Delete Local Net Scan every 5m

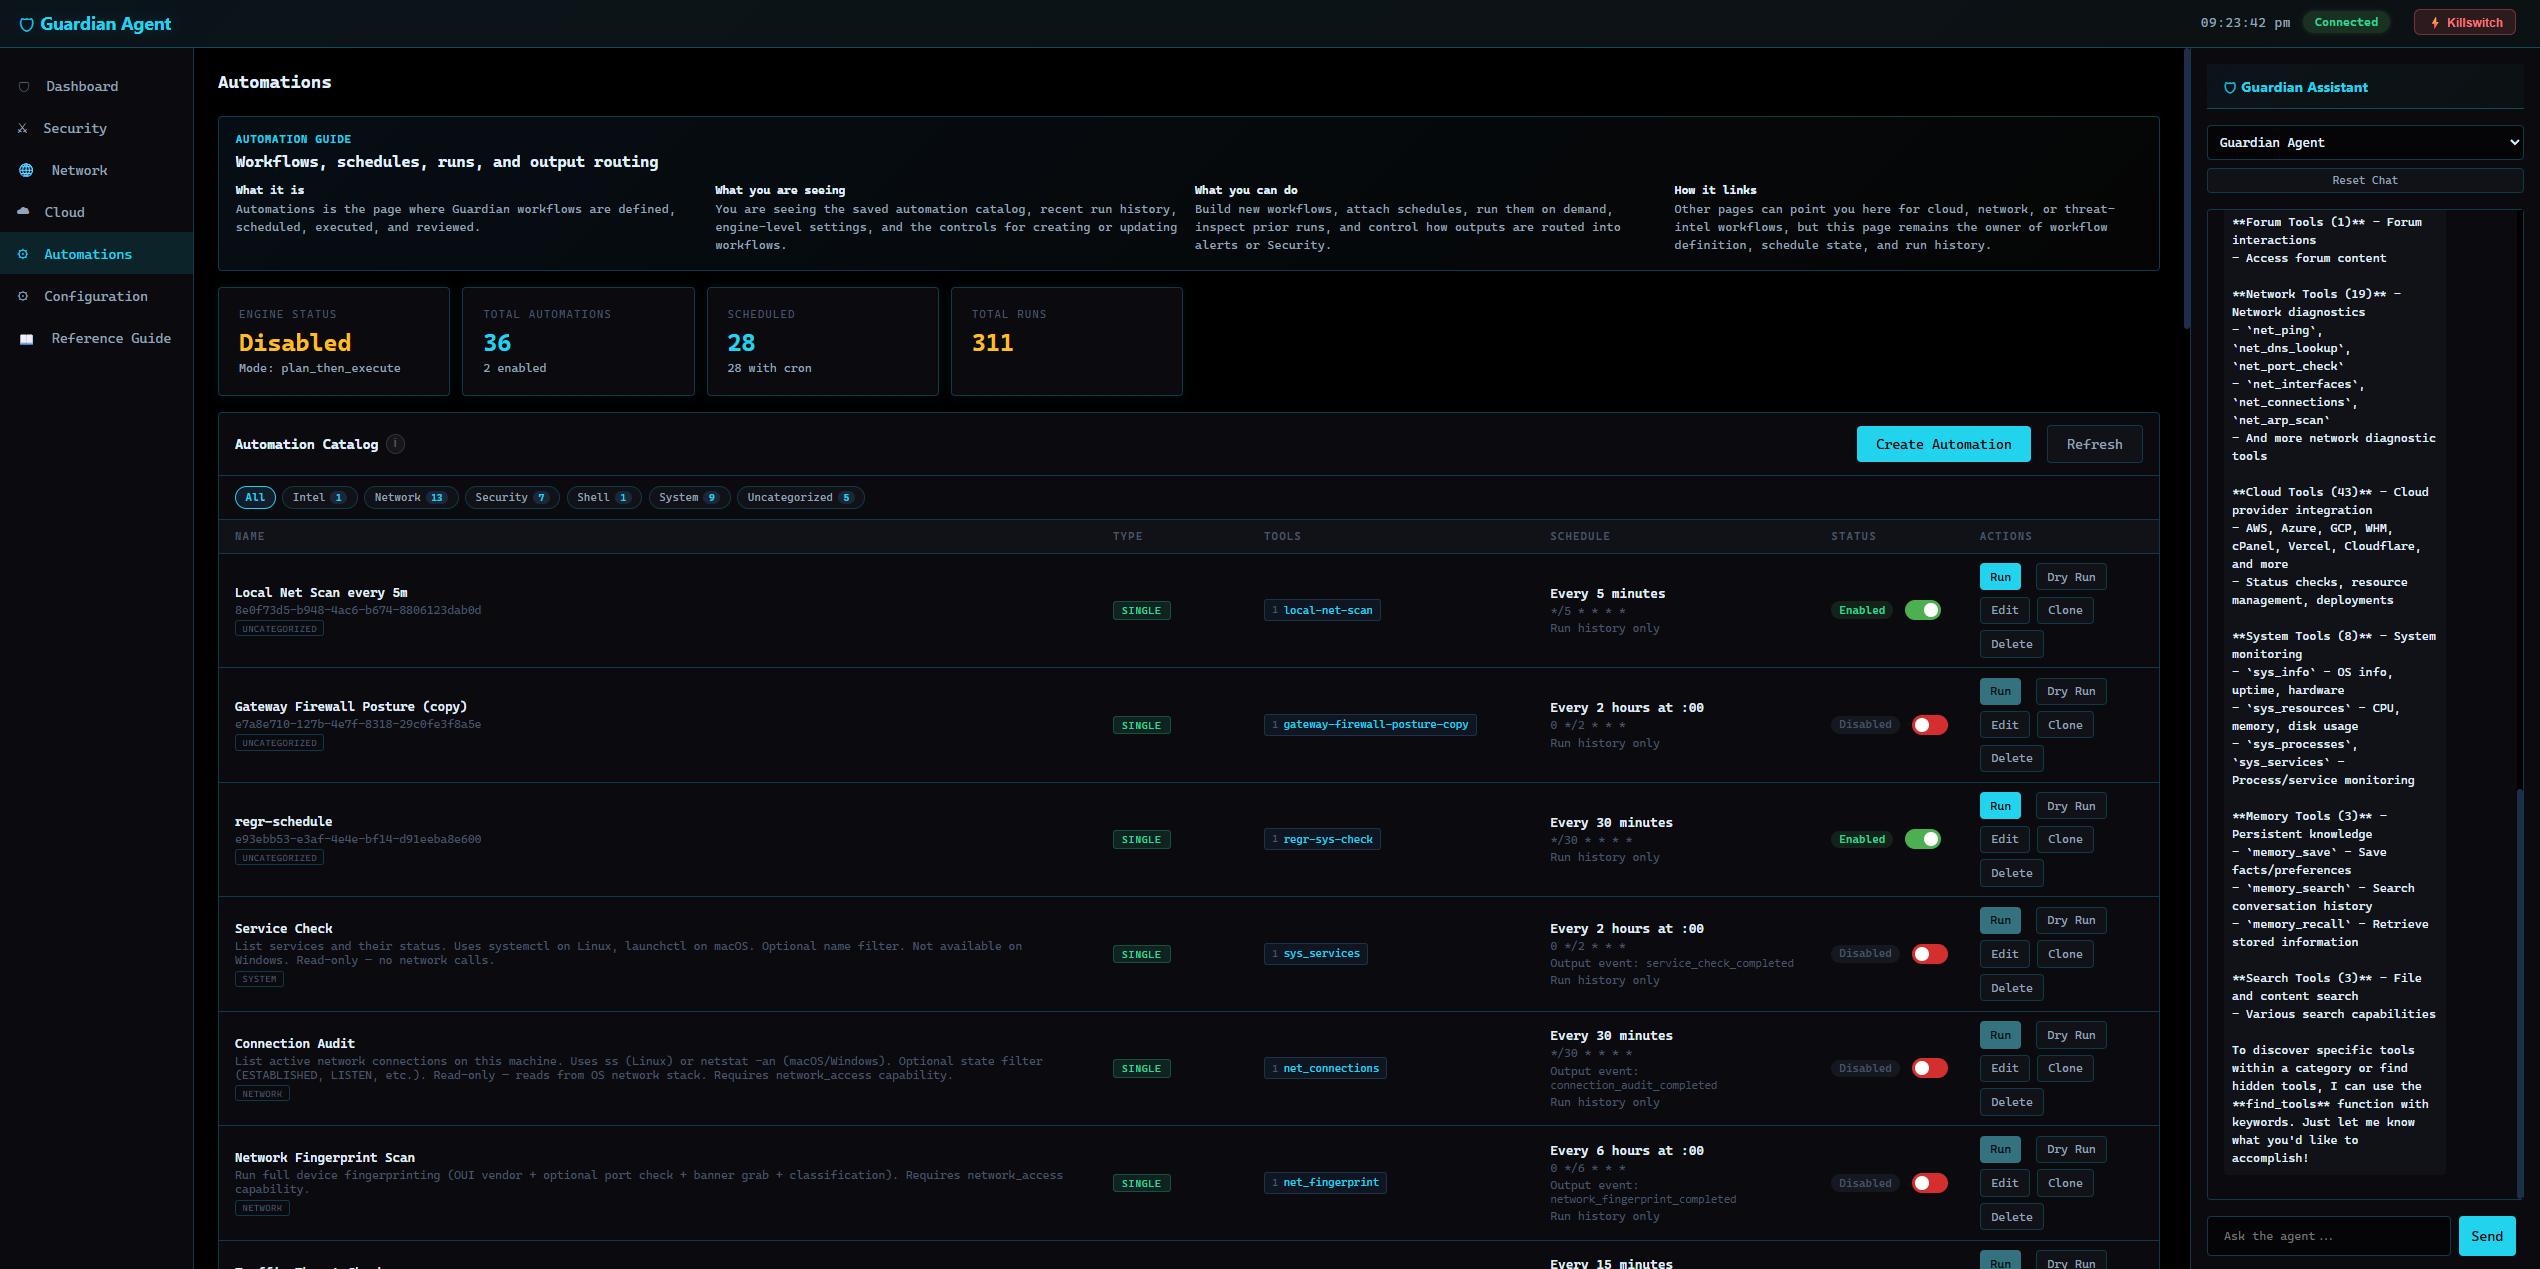(2011, 644)
